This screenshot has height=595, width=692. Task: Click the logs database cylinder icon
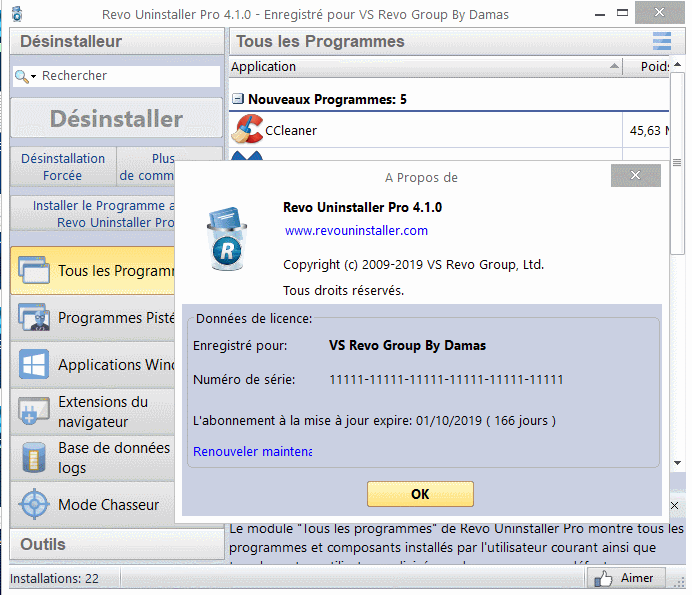pyautogui.click(x=34, y=457)
